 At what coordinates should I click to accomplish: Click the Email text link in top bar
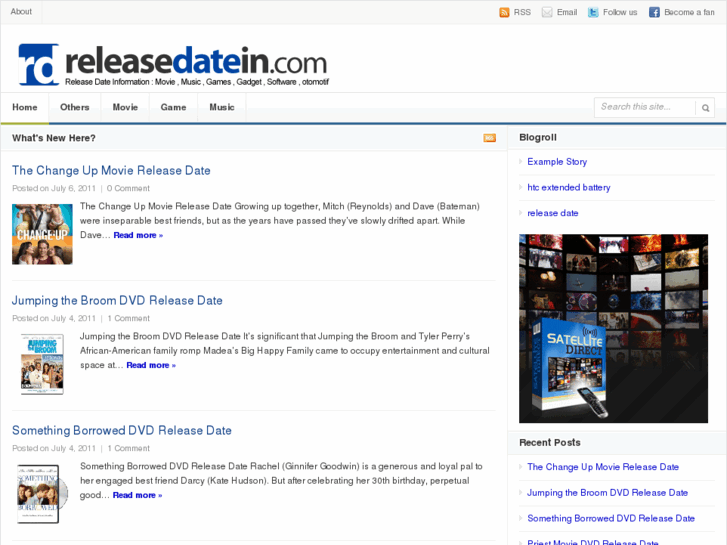(567, 13)
